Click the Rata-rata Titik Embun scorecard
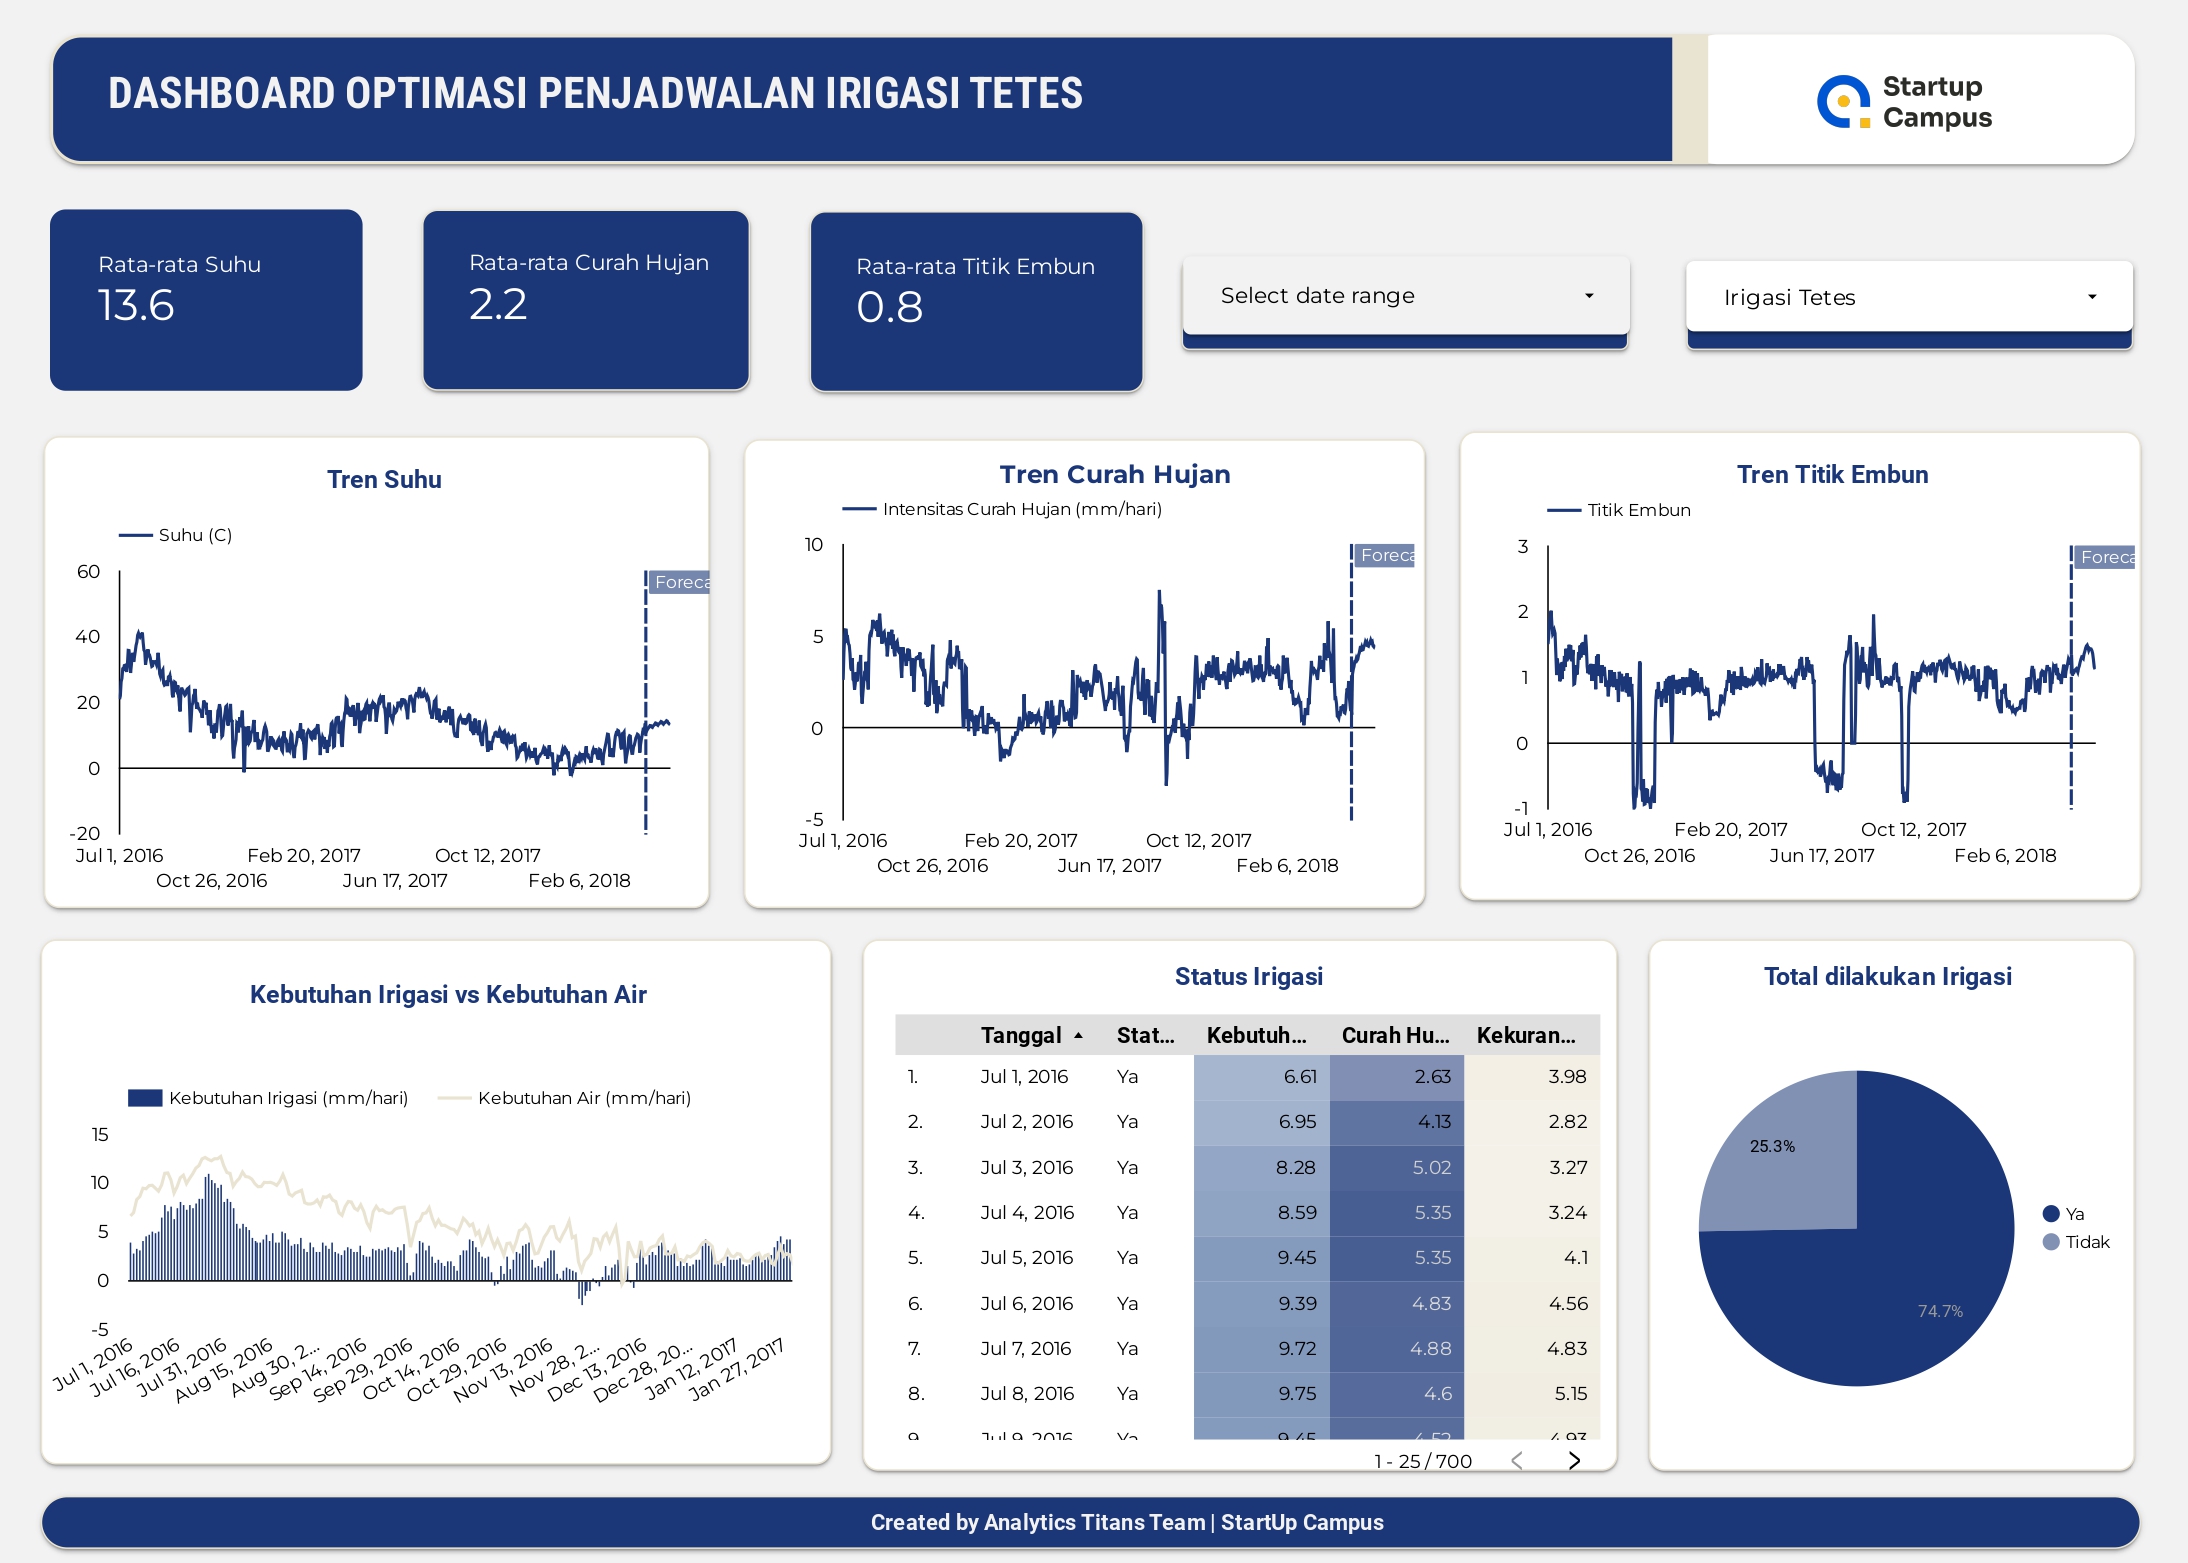 click(976, 302)
